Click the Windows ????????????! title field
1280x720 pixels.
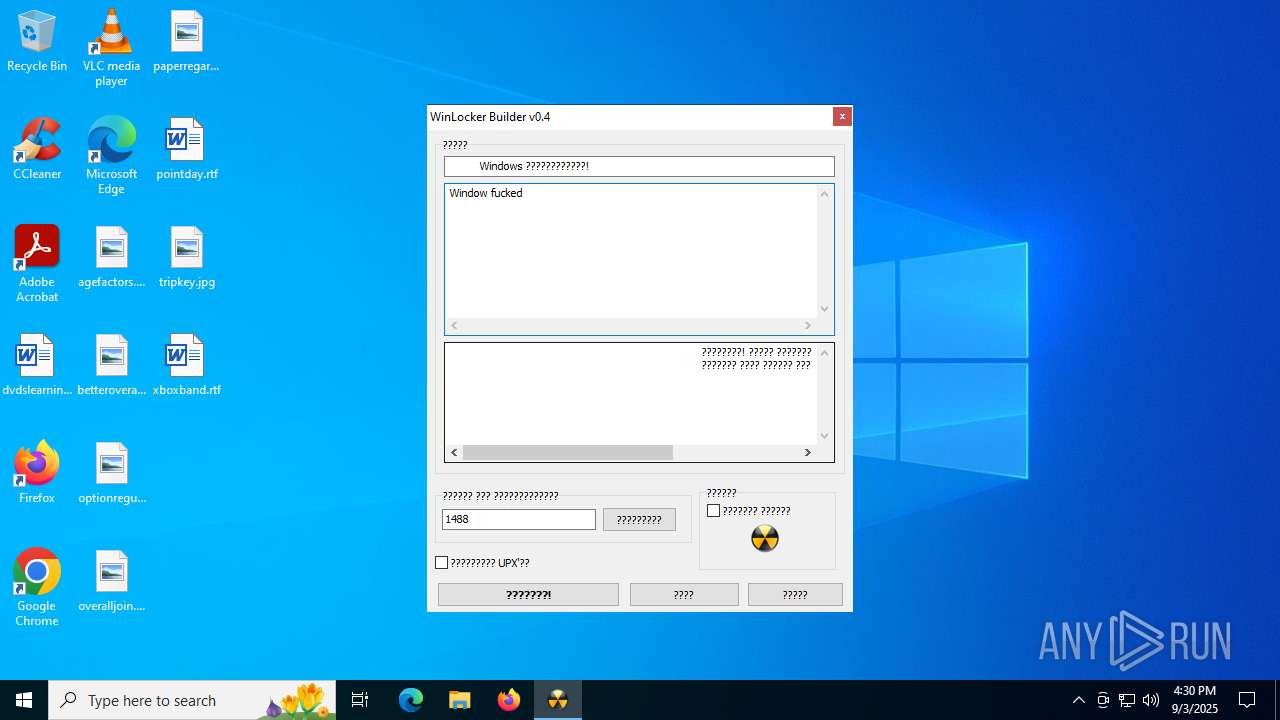click(639, 166)
